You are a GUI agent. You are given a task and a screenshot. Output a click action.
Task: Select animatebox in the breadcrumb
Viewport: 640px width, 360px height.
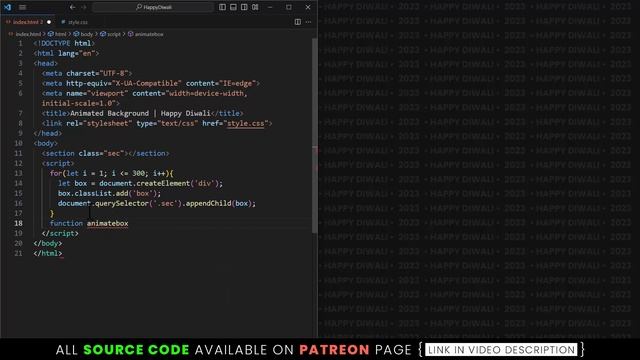146,34
